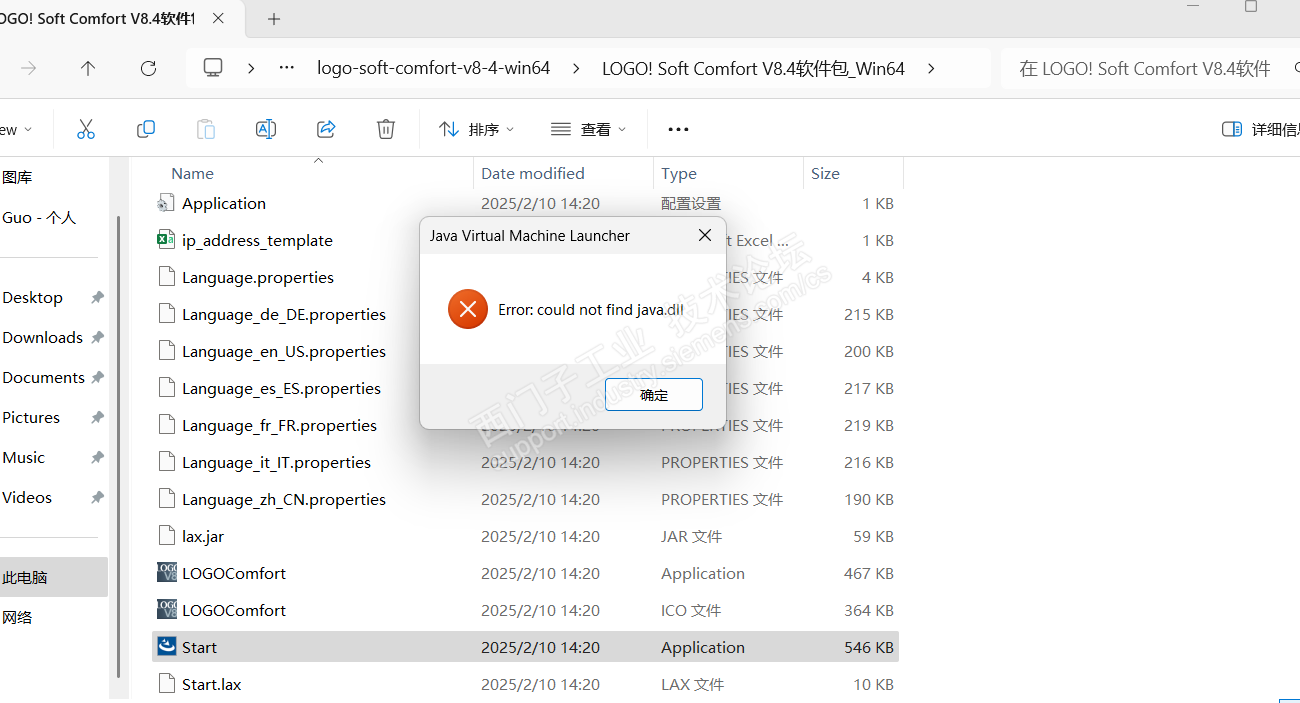Click the search box in Explorer
This screenshot has height=703, width=1300.
(x=1150, y=68)
